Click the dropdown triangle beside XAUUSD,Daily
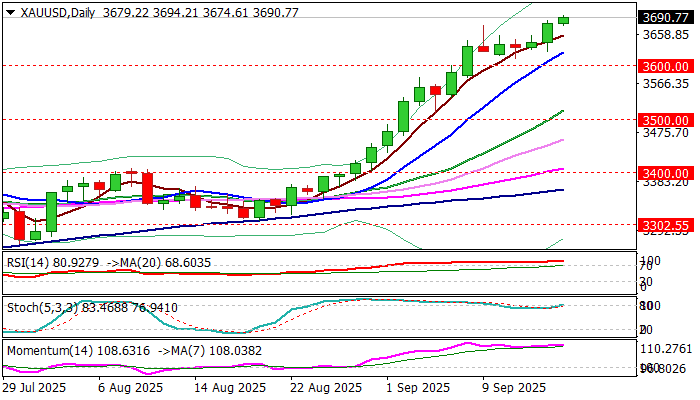The width and height of the screenshot is (700, 400). click(11, 13)
